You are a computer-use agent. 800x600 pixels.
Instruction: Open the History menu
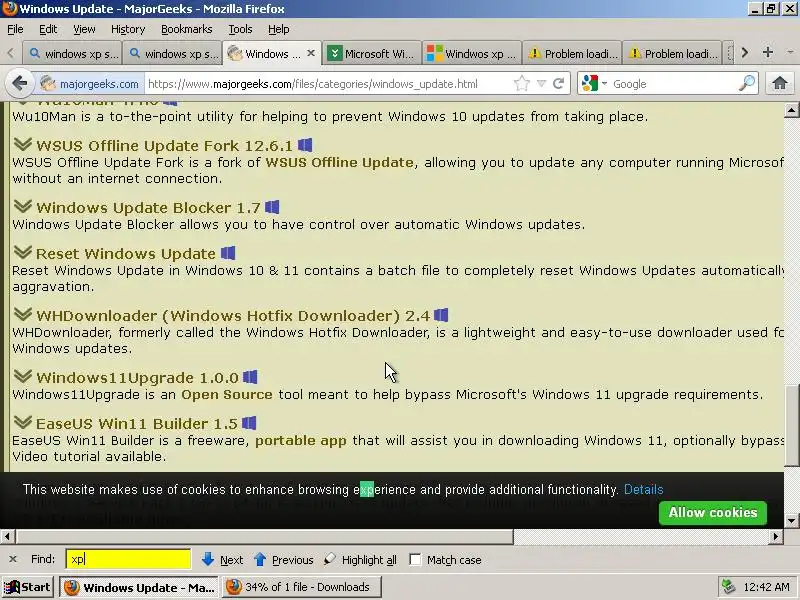pyautogui.click(x=128, y=29)
